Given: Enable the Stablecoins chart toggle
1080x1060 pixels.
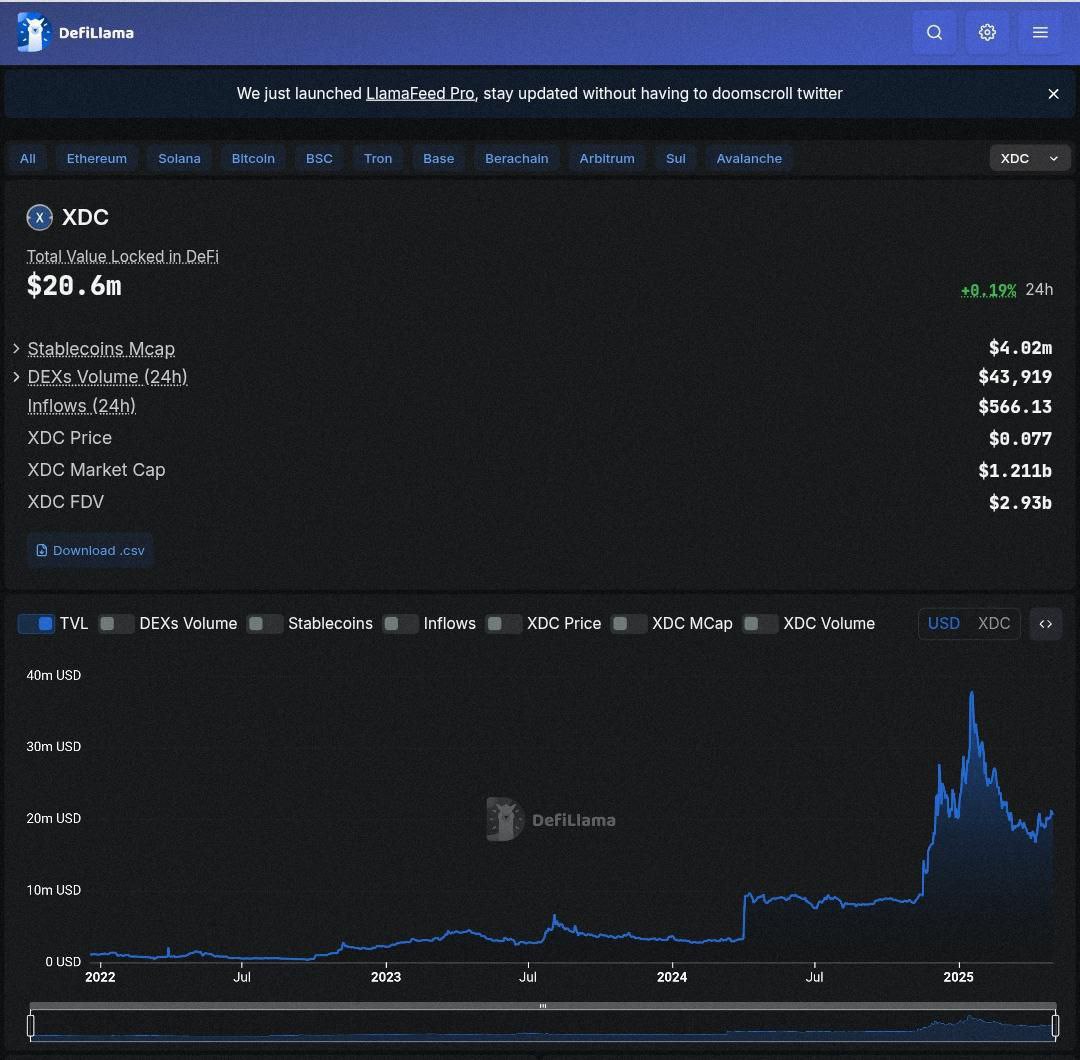Looking at the screenshot, I should pyautogui.click(x=264, y=624).
